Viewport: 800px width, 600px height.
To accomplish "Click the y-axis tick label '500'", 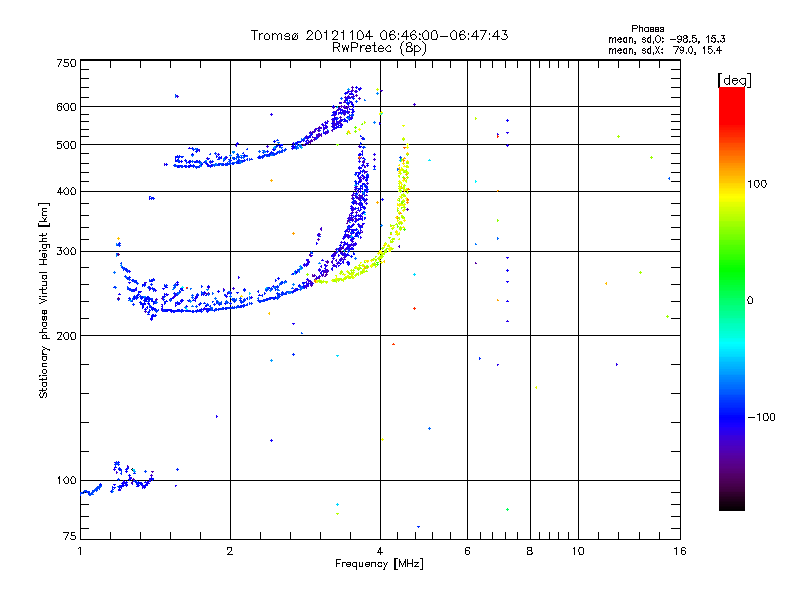I will 66,145.
